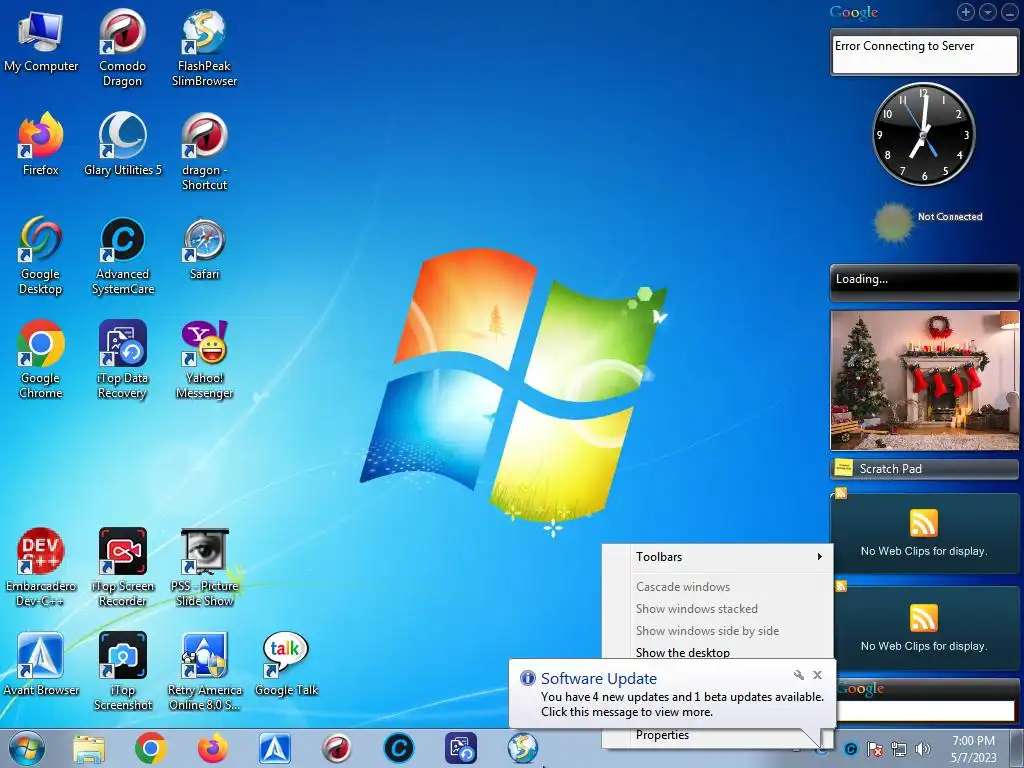Select the Comodo Dragon desktop shortcut
The height and width of the screenshot is (768, 1024).
pyautogui.click(x=122, y=48)
